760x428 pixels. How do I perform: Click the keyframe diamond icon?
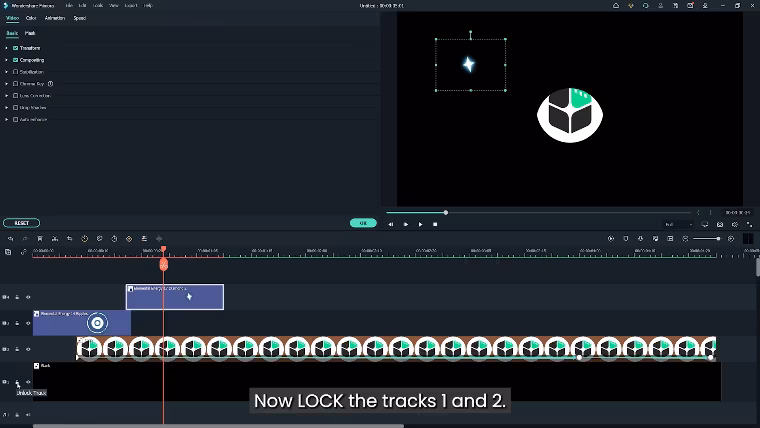coord(129,238)
